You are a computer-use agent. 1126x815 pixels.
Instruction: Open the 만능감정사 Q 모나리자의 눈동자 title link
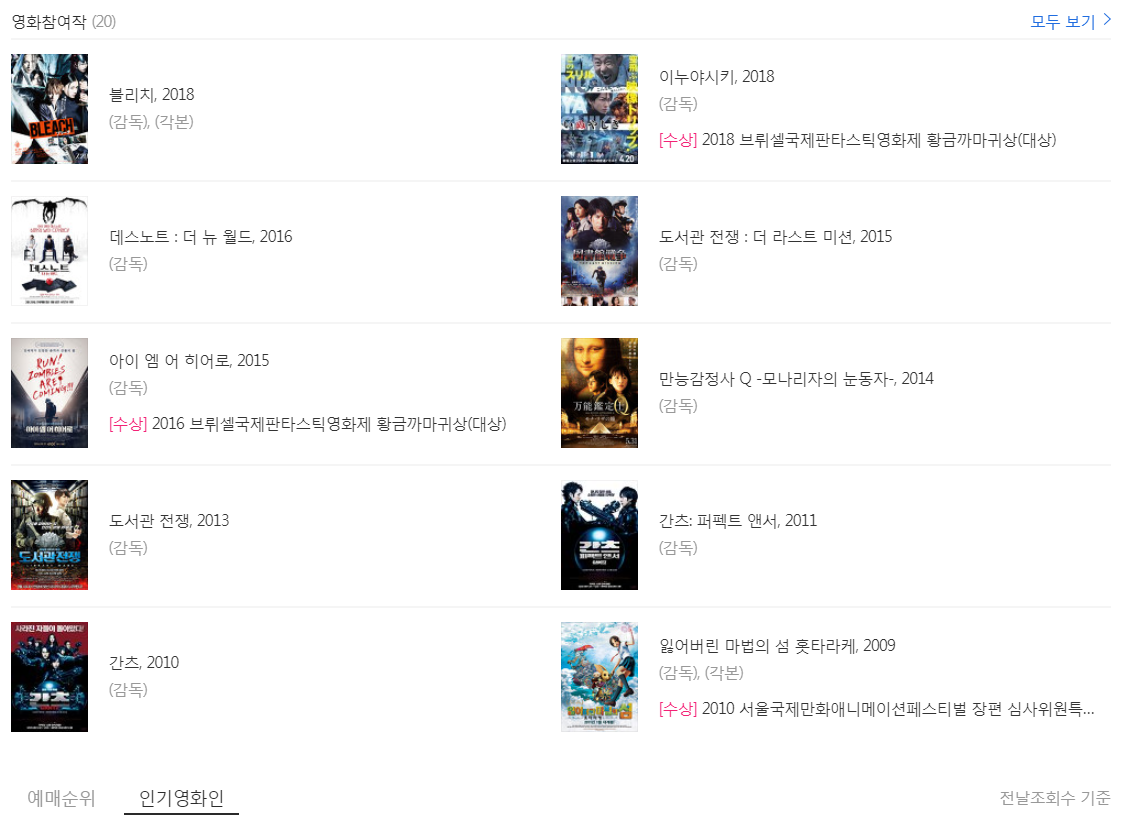(x=796, y=378)
